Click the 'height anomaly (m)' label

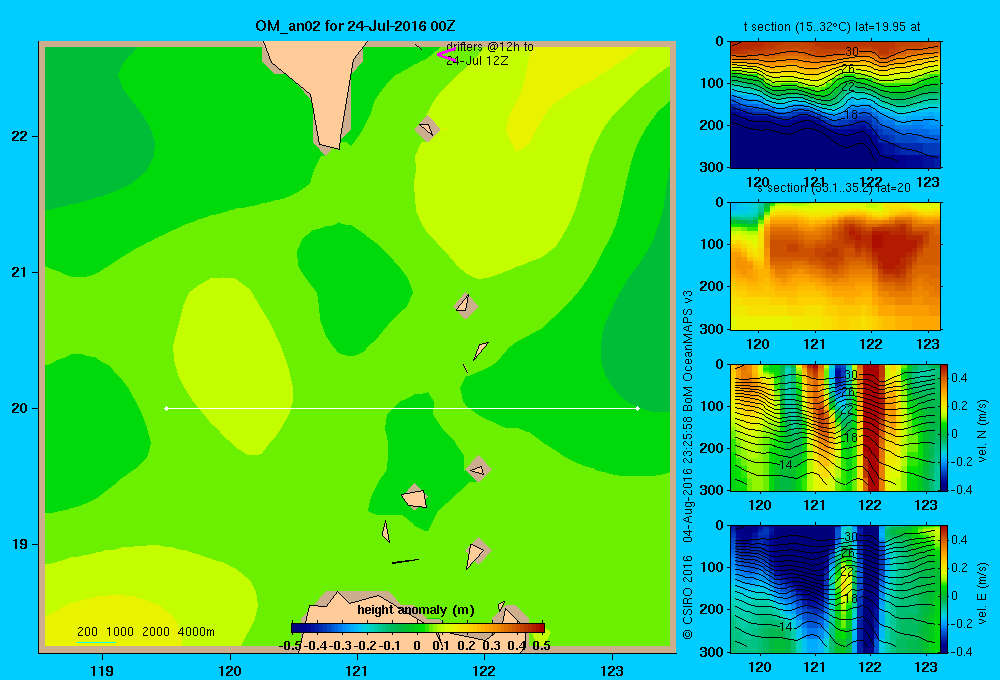tap(416, 610)
